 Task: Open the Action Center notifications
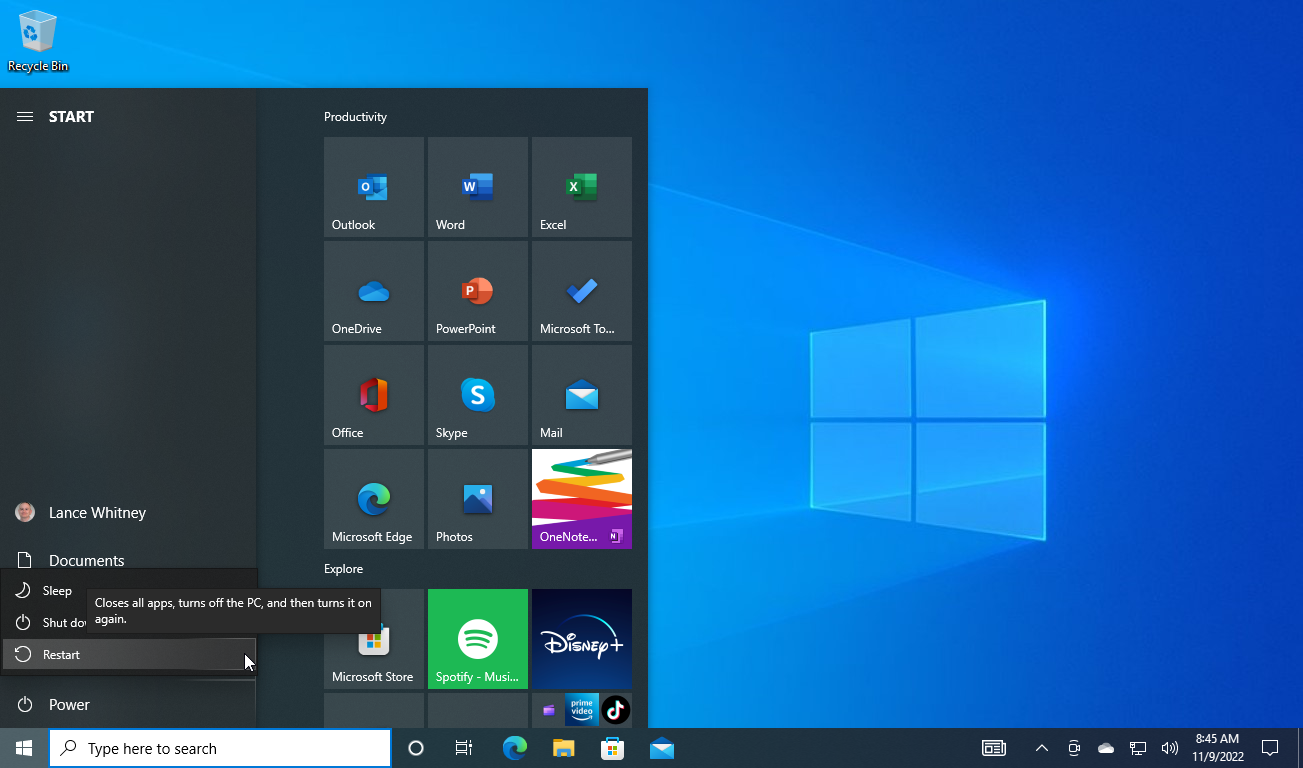point(1270,748)
